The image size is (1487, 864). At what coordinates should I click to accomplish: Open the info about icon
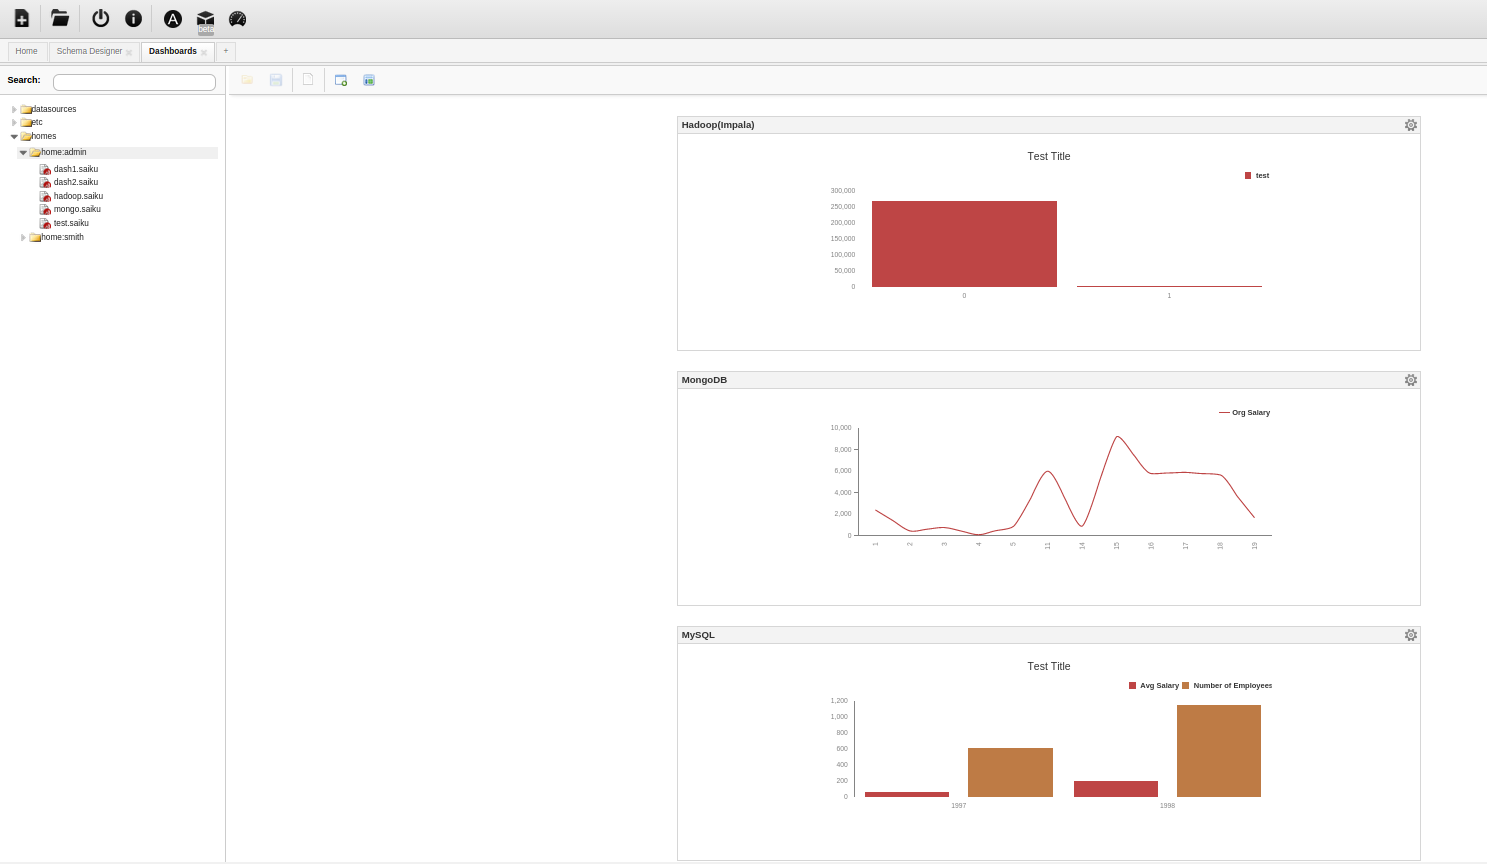(133, 18)
